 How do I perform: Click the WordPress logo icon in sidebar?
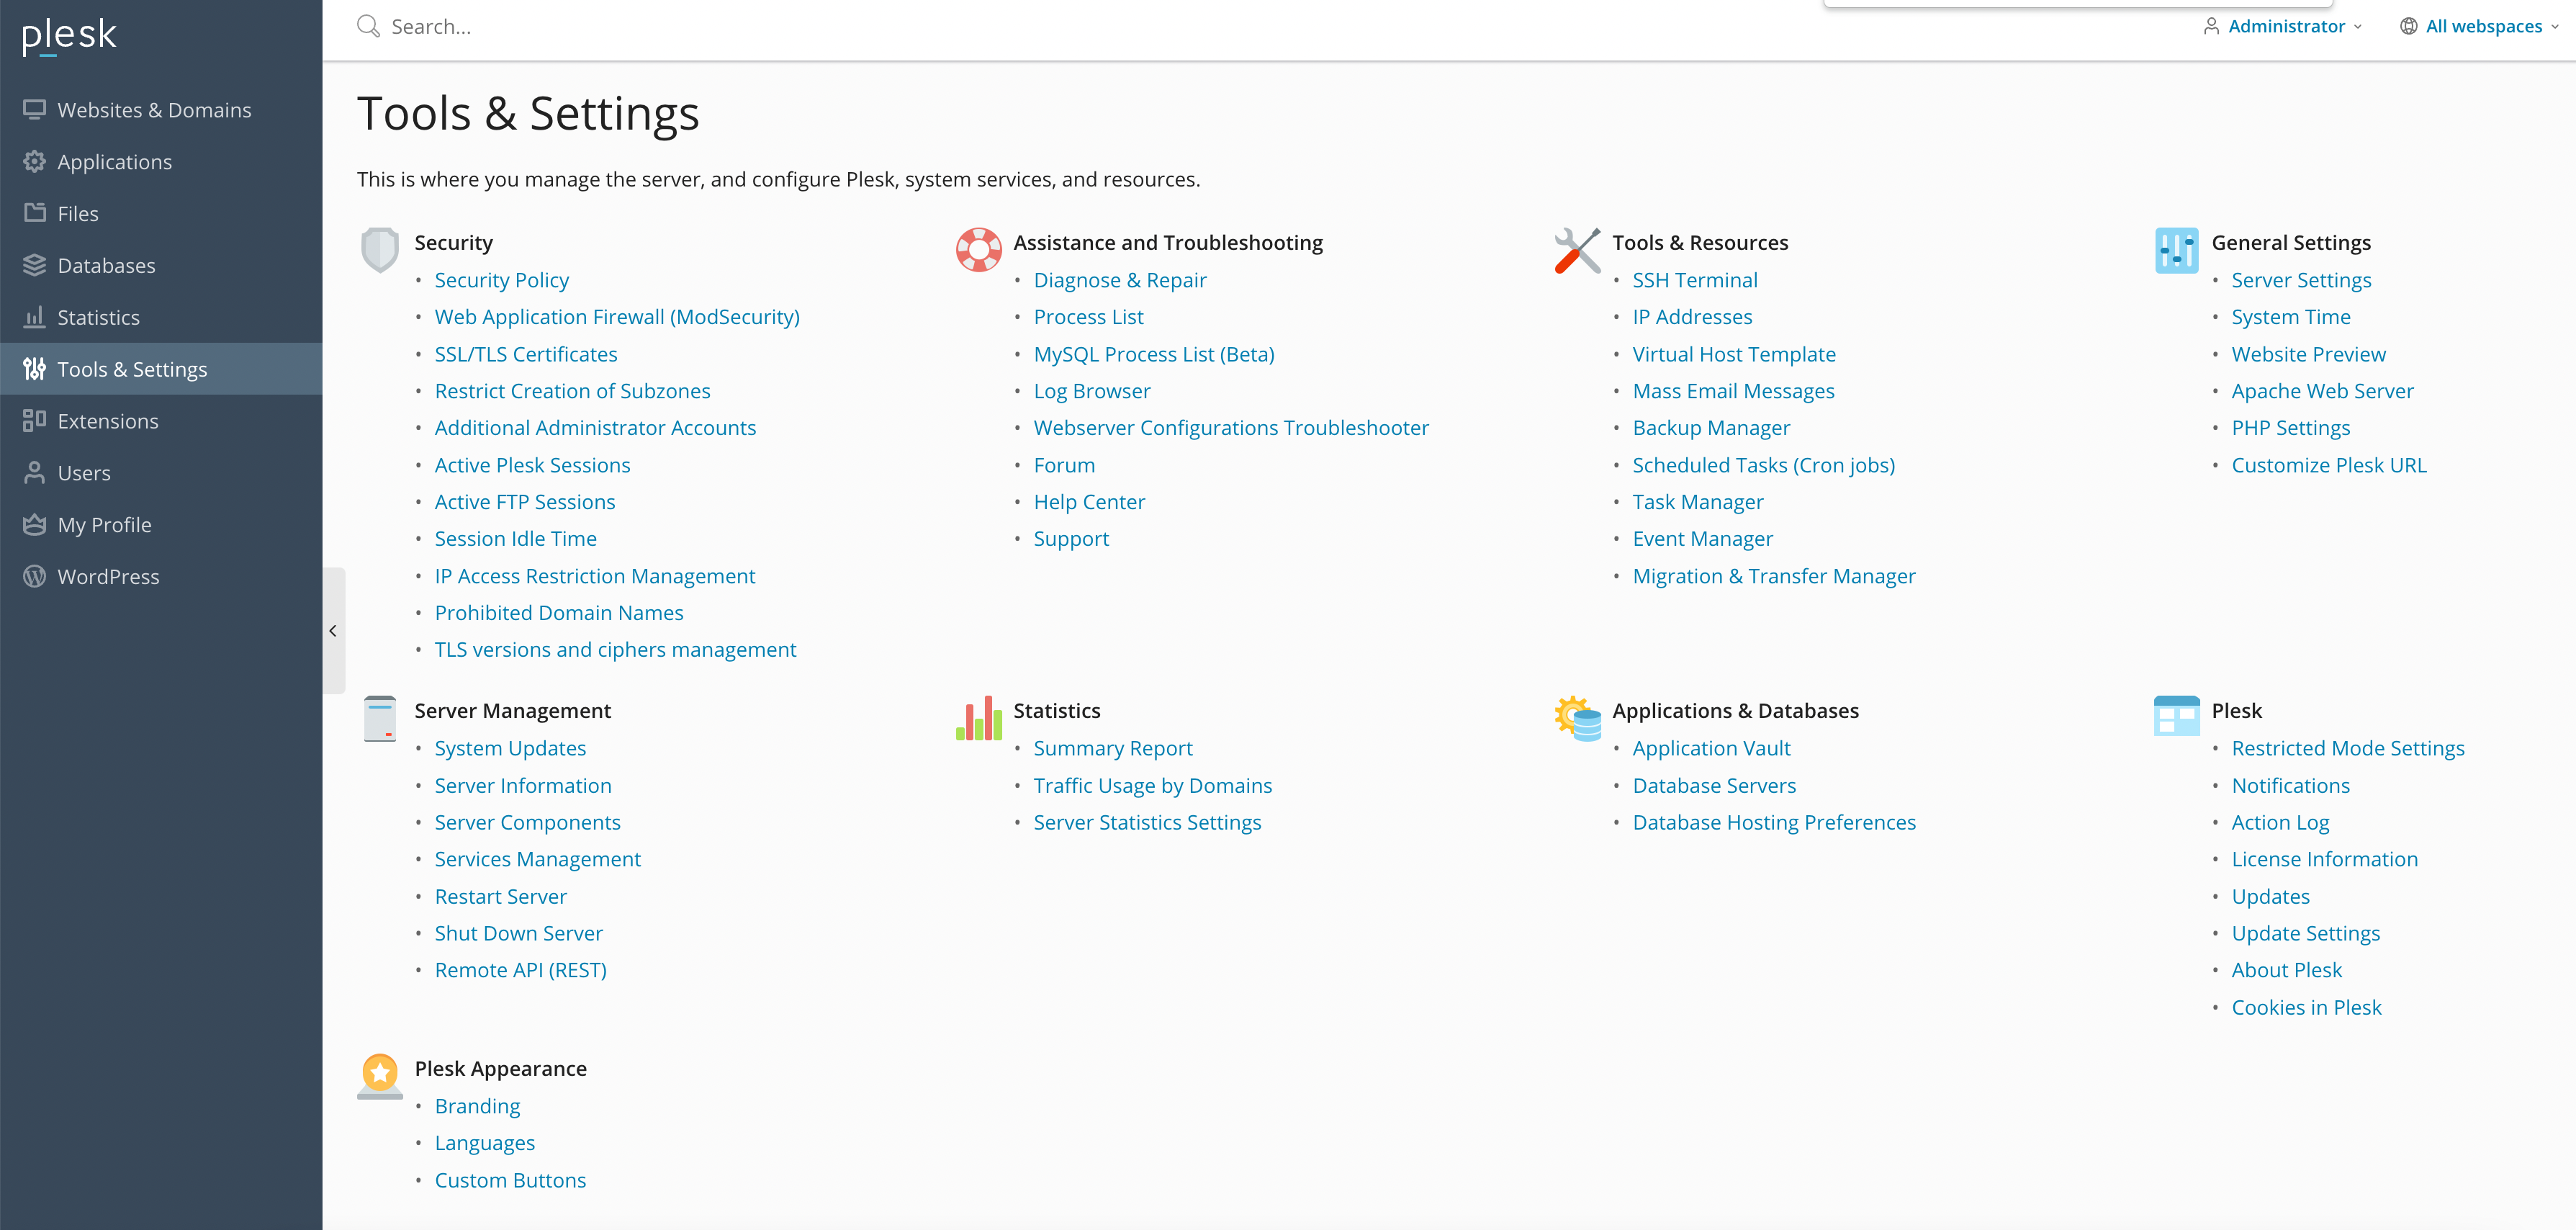(35, 577)
